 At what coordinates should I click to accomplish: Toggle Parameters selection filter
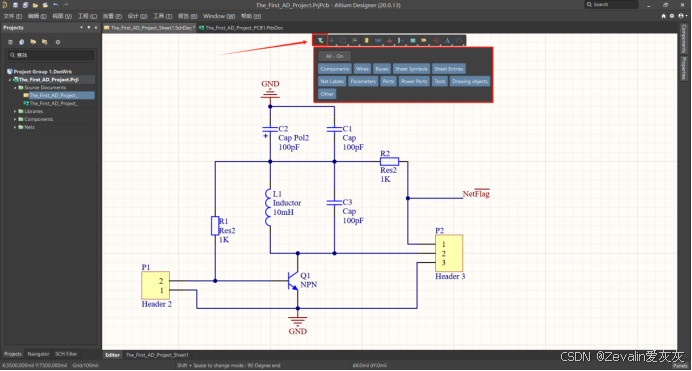point(363,81)
